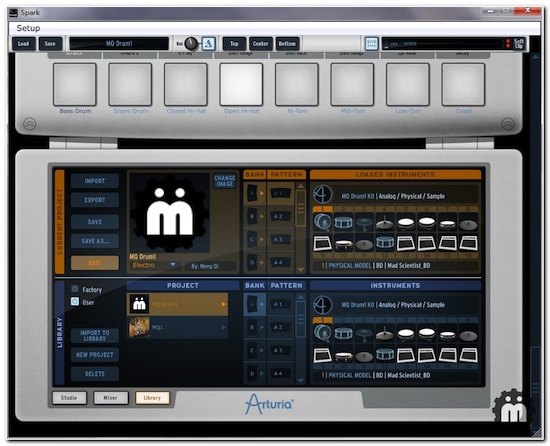Select tom icon in Loaded Instruments slot 6
550x446 pixels.
(x=427, y=222)
